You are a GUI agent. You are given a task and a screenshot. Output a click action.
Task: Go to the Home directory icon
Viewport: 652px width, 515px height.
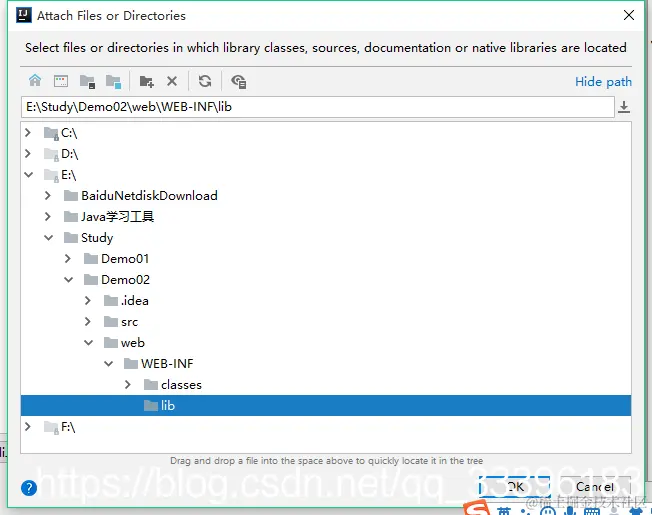35,81
